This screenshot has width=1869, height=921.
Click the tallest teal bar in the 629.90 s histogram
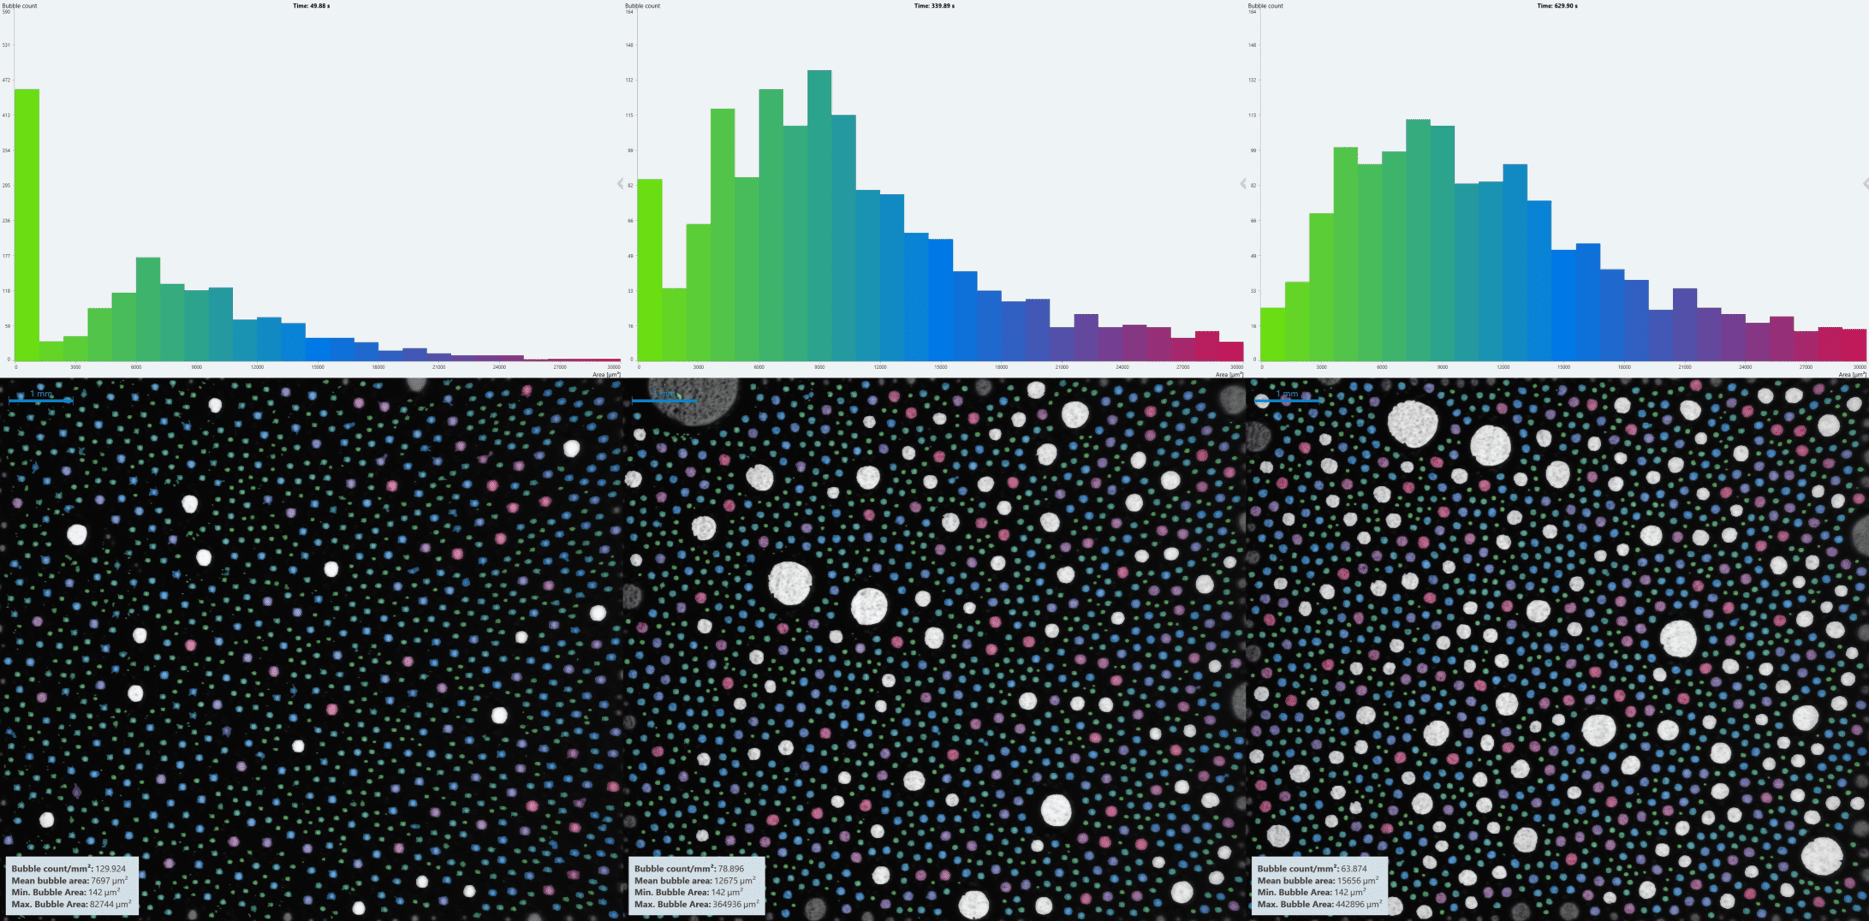point(1418,240)
